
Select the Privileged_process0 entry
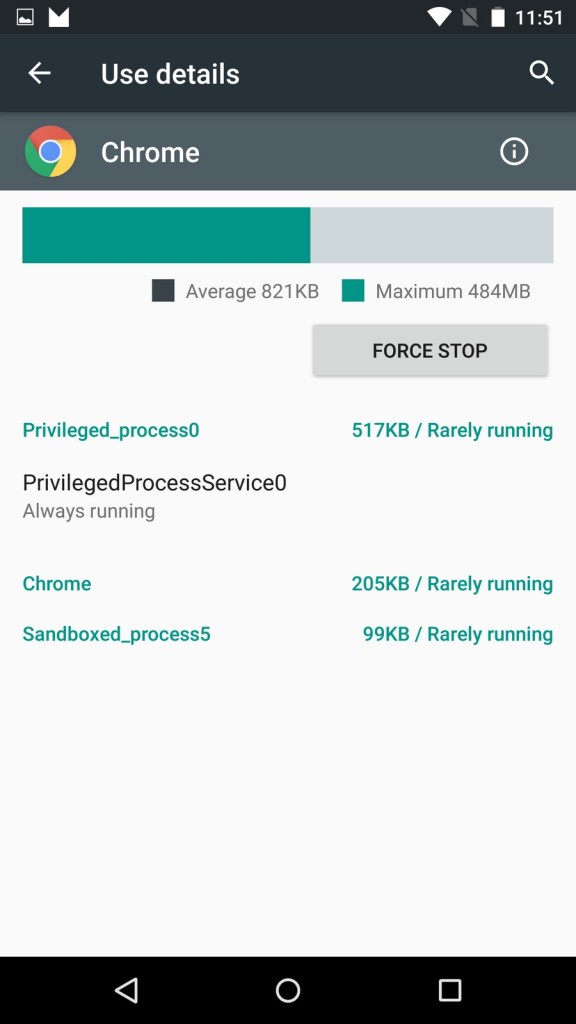pos(288,430)
